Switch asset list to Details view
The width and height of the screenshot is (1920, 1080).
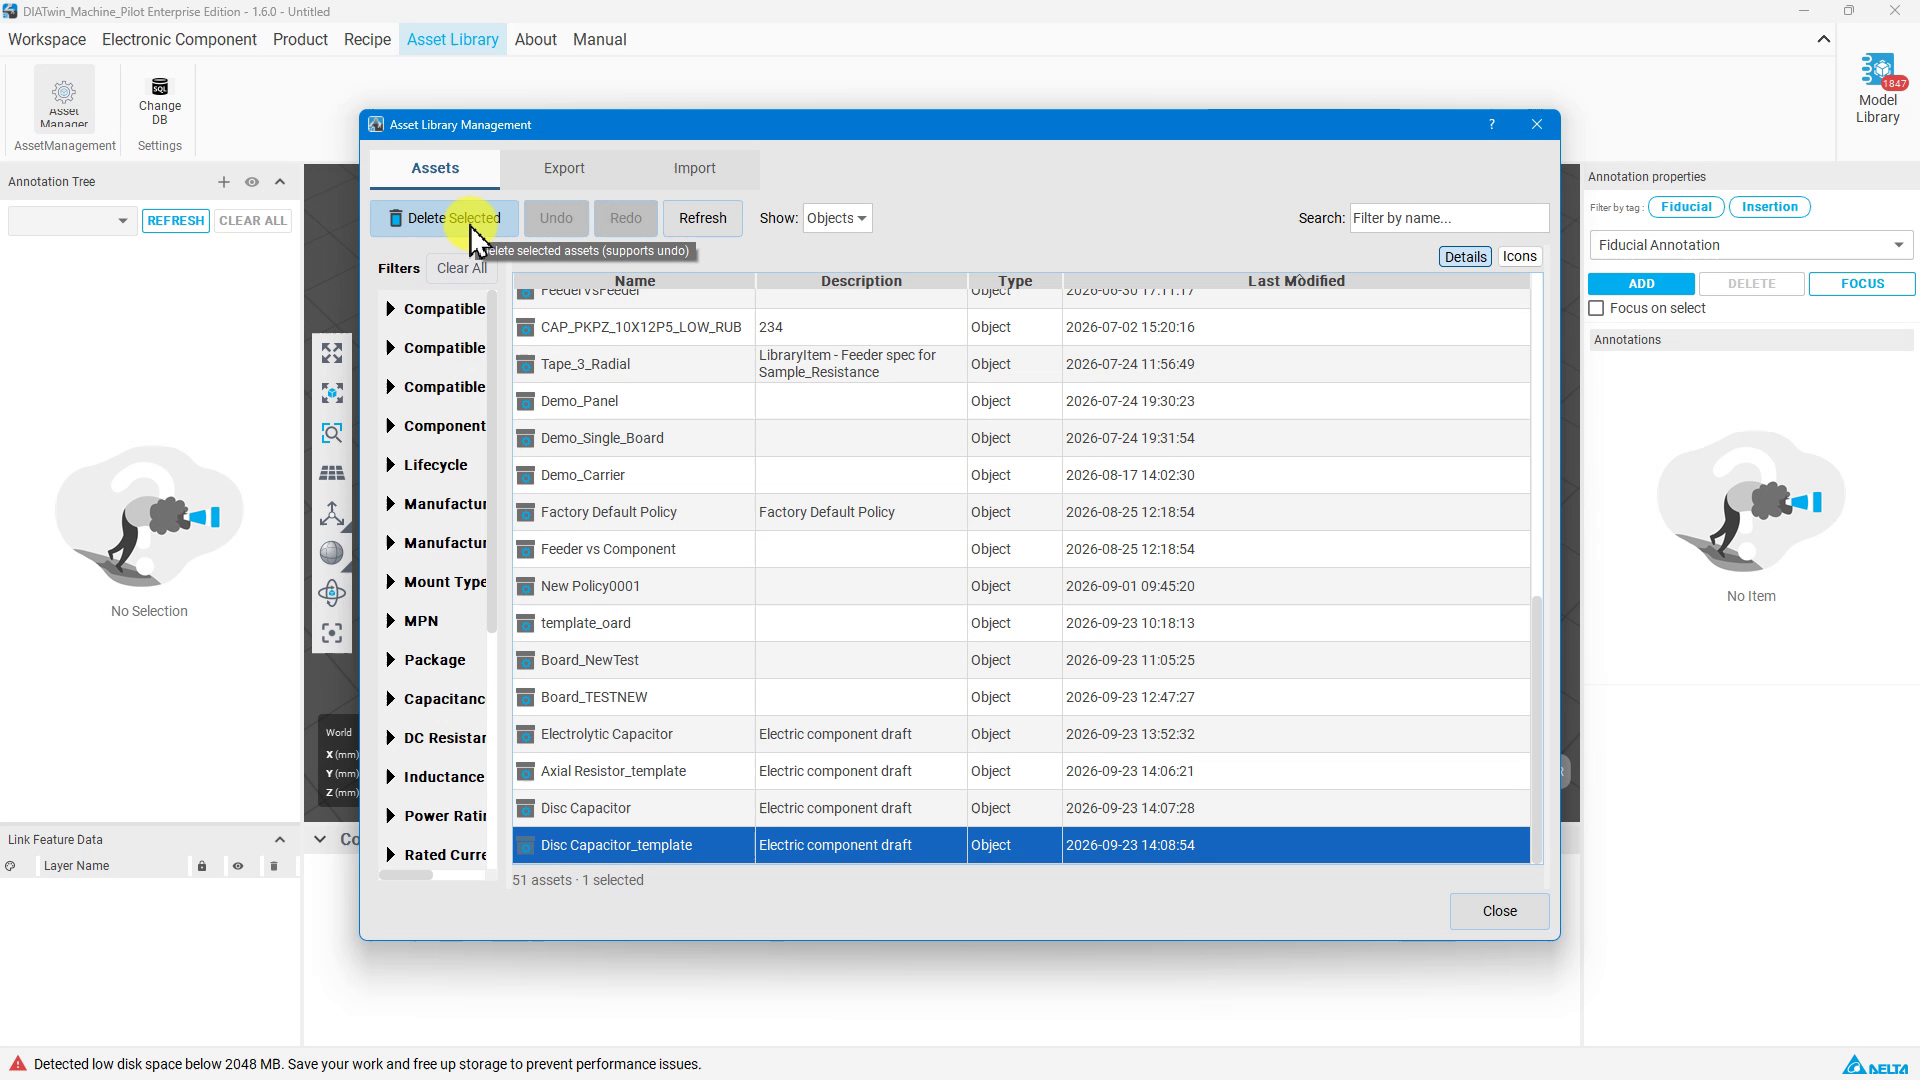pos(1465,257)
